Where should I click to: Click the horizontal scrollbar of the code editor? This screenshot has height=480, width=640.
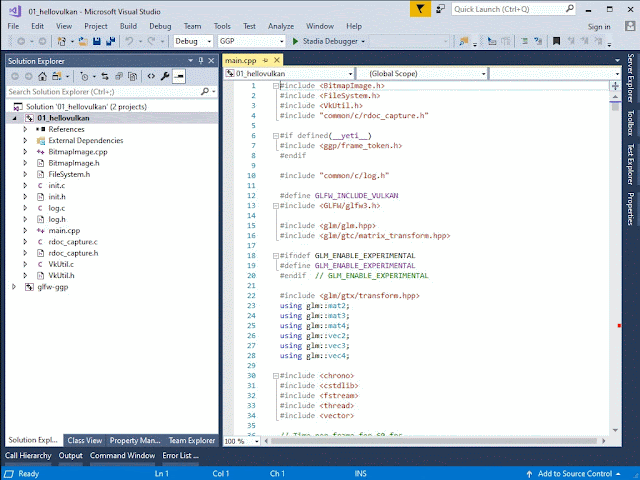coord(434,441)
